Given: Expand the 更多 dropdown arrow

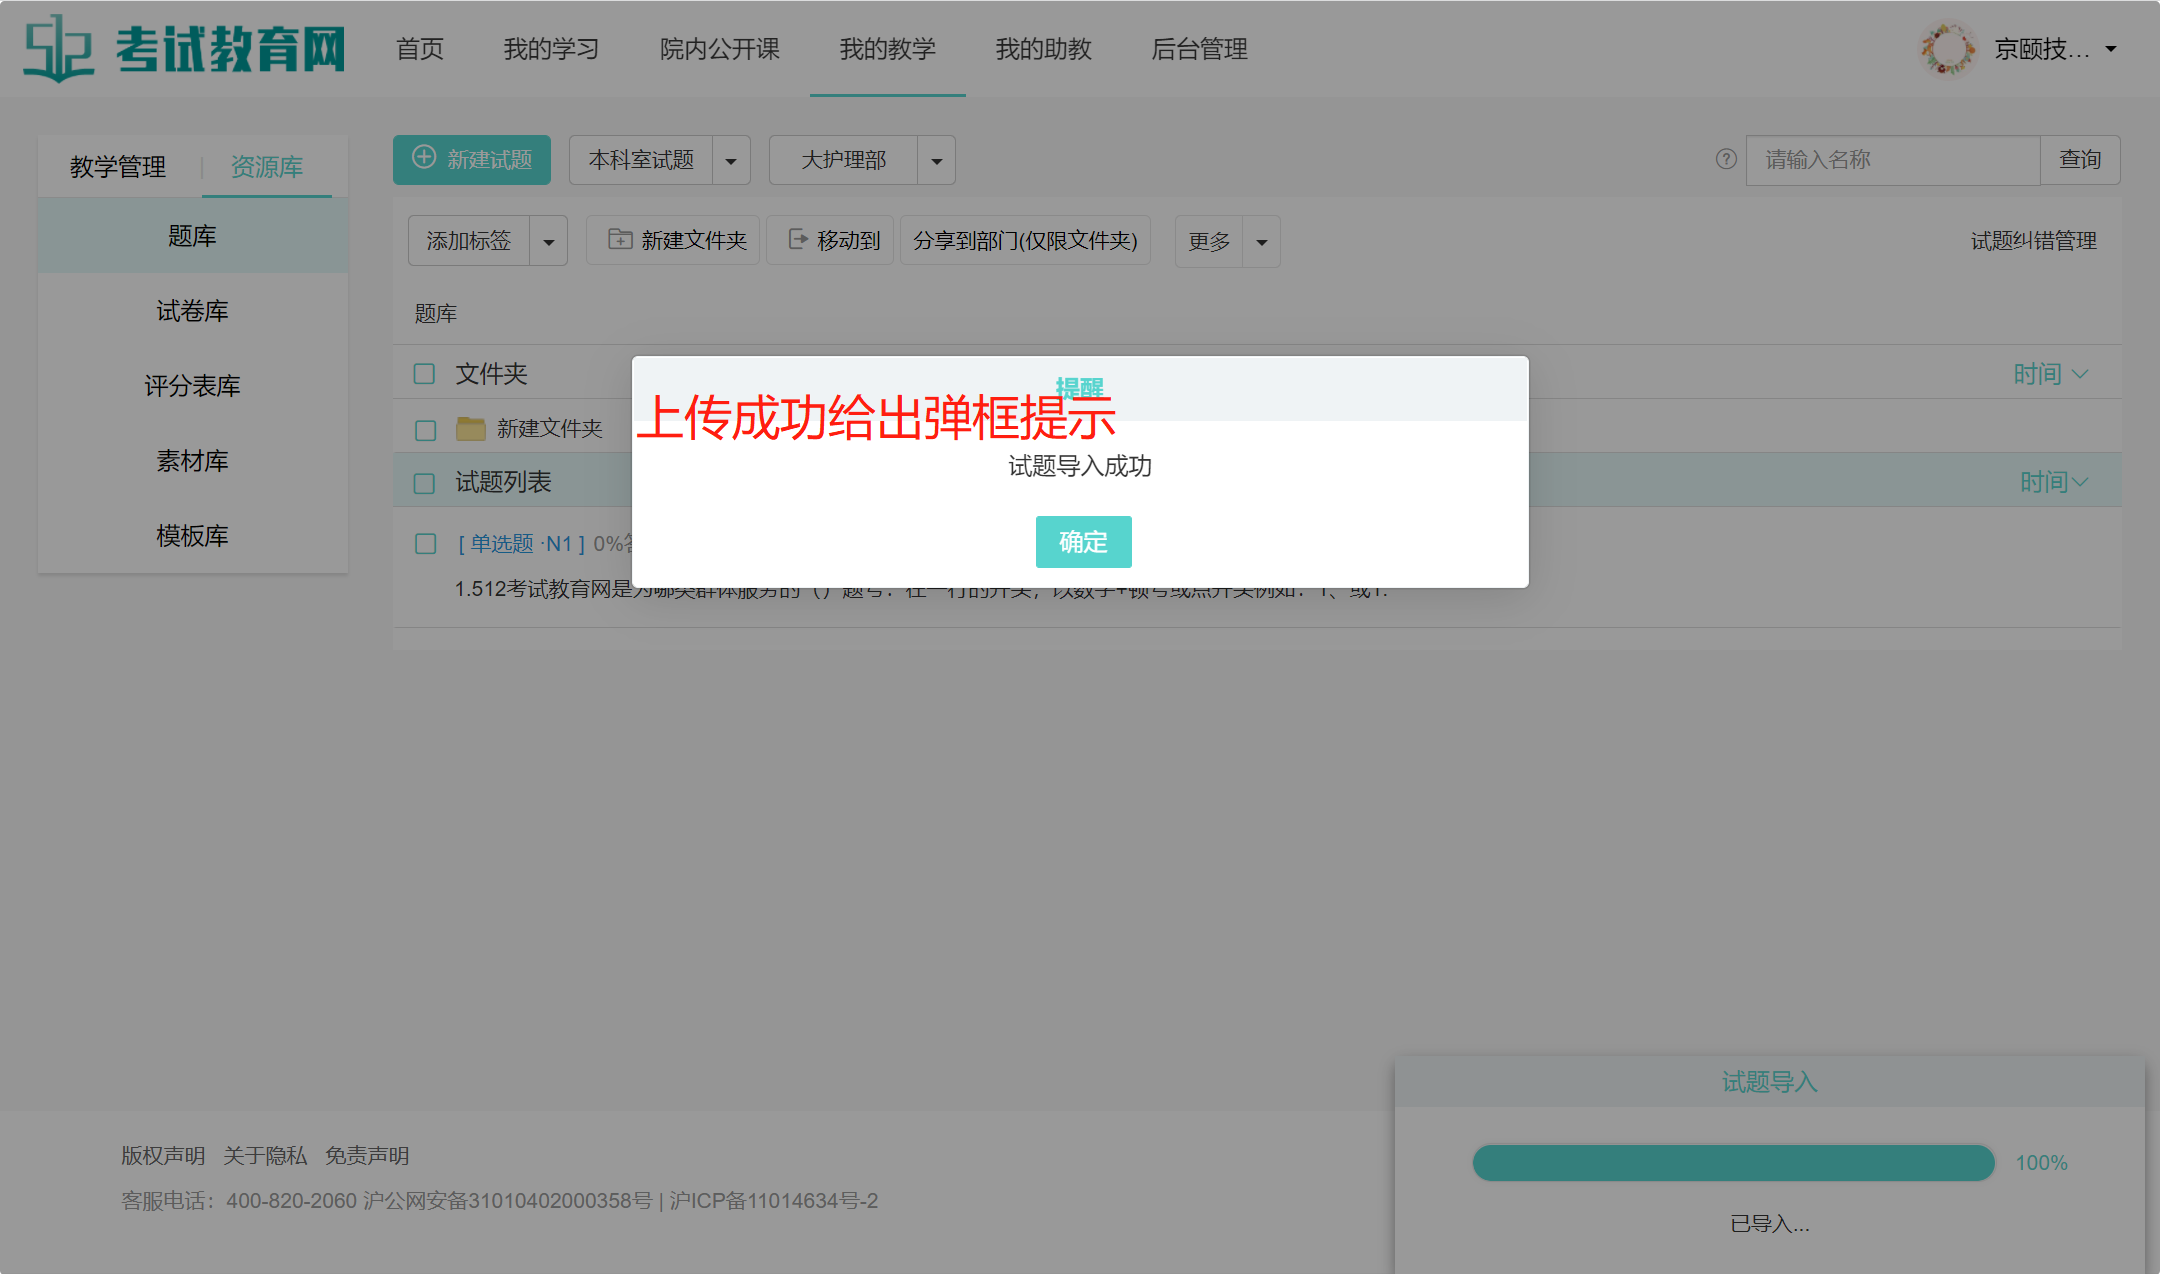Looking at the screenshot, I should 1261,242.
